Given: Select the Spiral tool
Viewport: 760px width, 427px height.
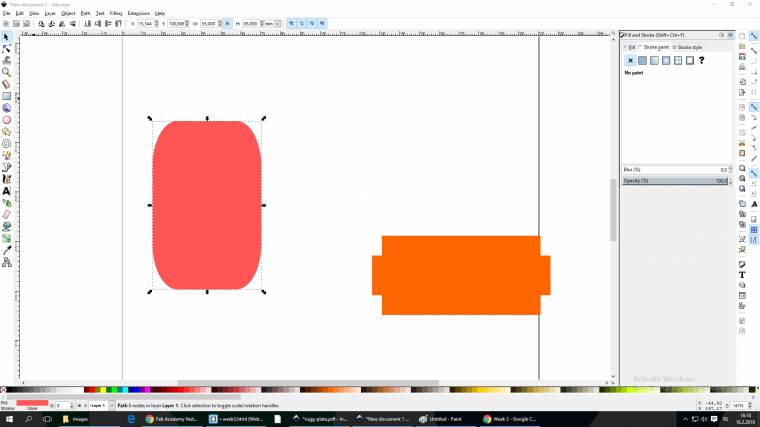Looking at the screenshot, I should [x=6, y=143].
